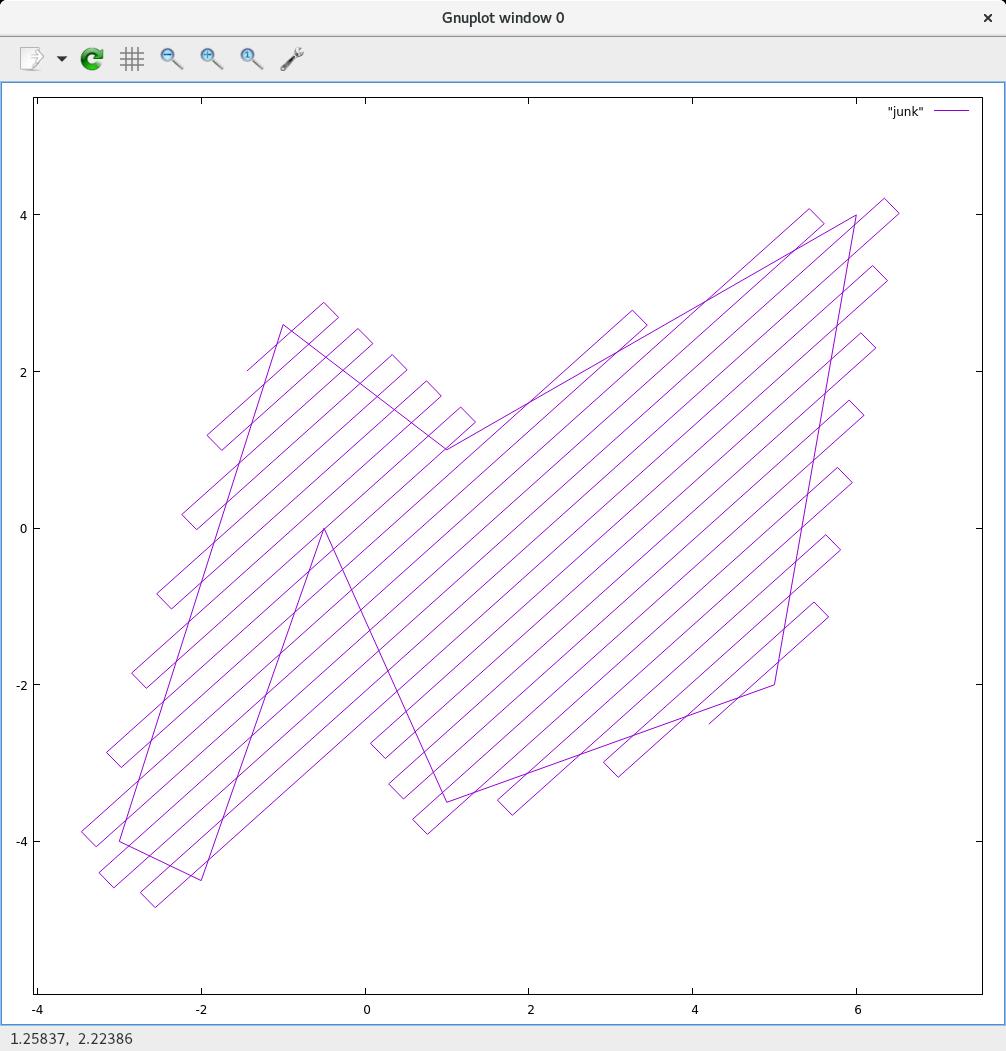Open the wrench settings configuration icon

[x=292, y=59]
